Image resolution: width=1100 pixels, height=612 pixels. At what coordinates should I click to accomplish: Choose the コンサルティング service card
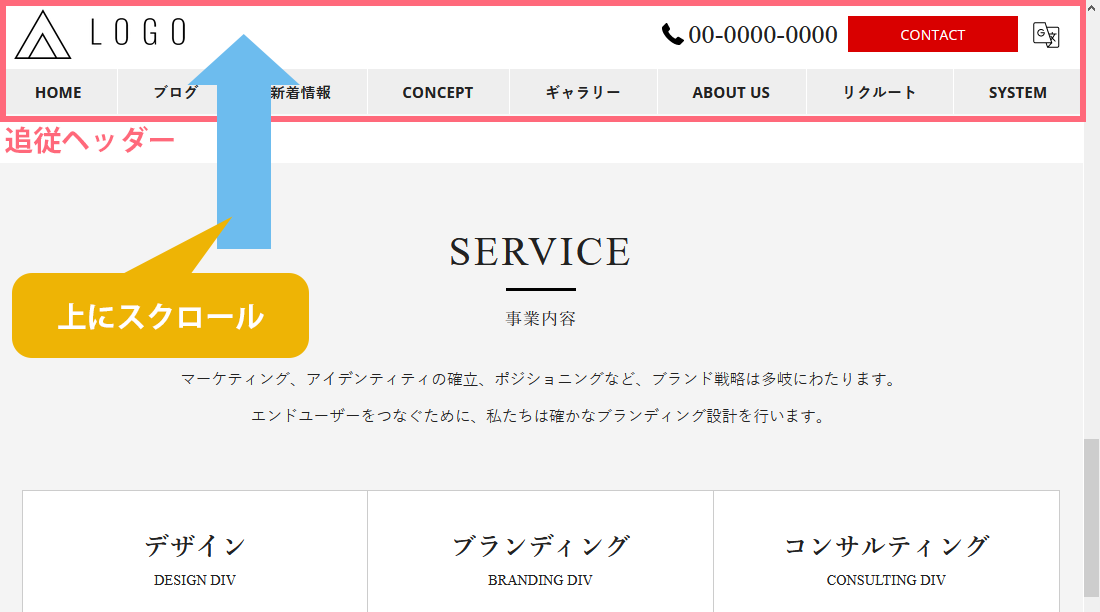[886, 555]
